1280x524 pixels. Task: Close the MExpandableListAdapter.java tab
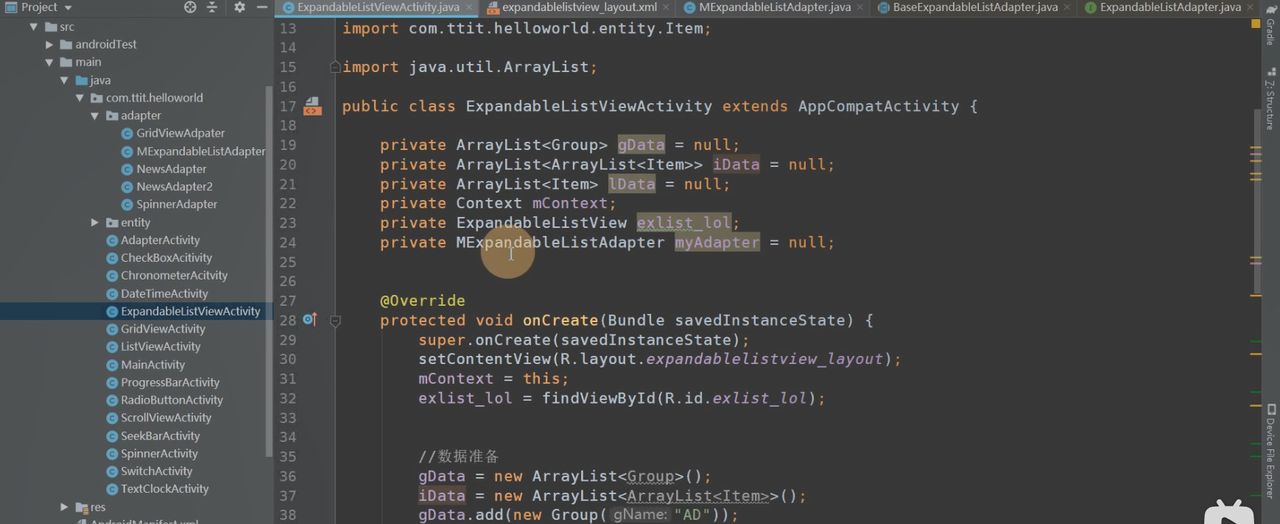(860, 7)
